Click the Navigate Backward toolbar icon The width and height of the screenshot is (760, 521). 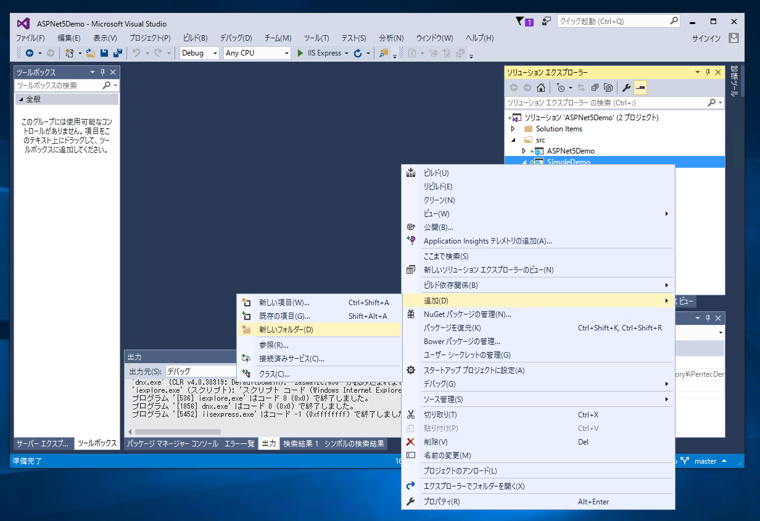(x=30, y=53)
